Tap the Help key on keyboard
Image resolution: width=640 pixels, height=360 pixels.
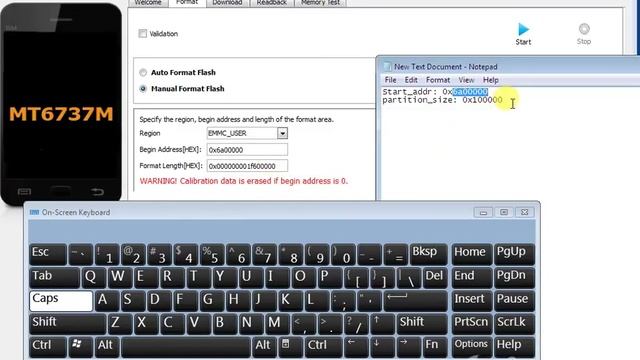point(514,347)
